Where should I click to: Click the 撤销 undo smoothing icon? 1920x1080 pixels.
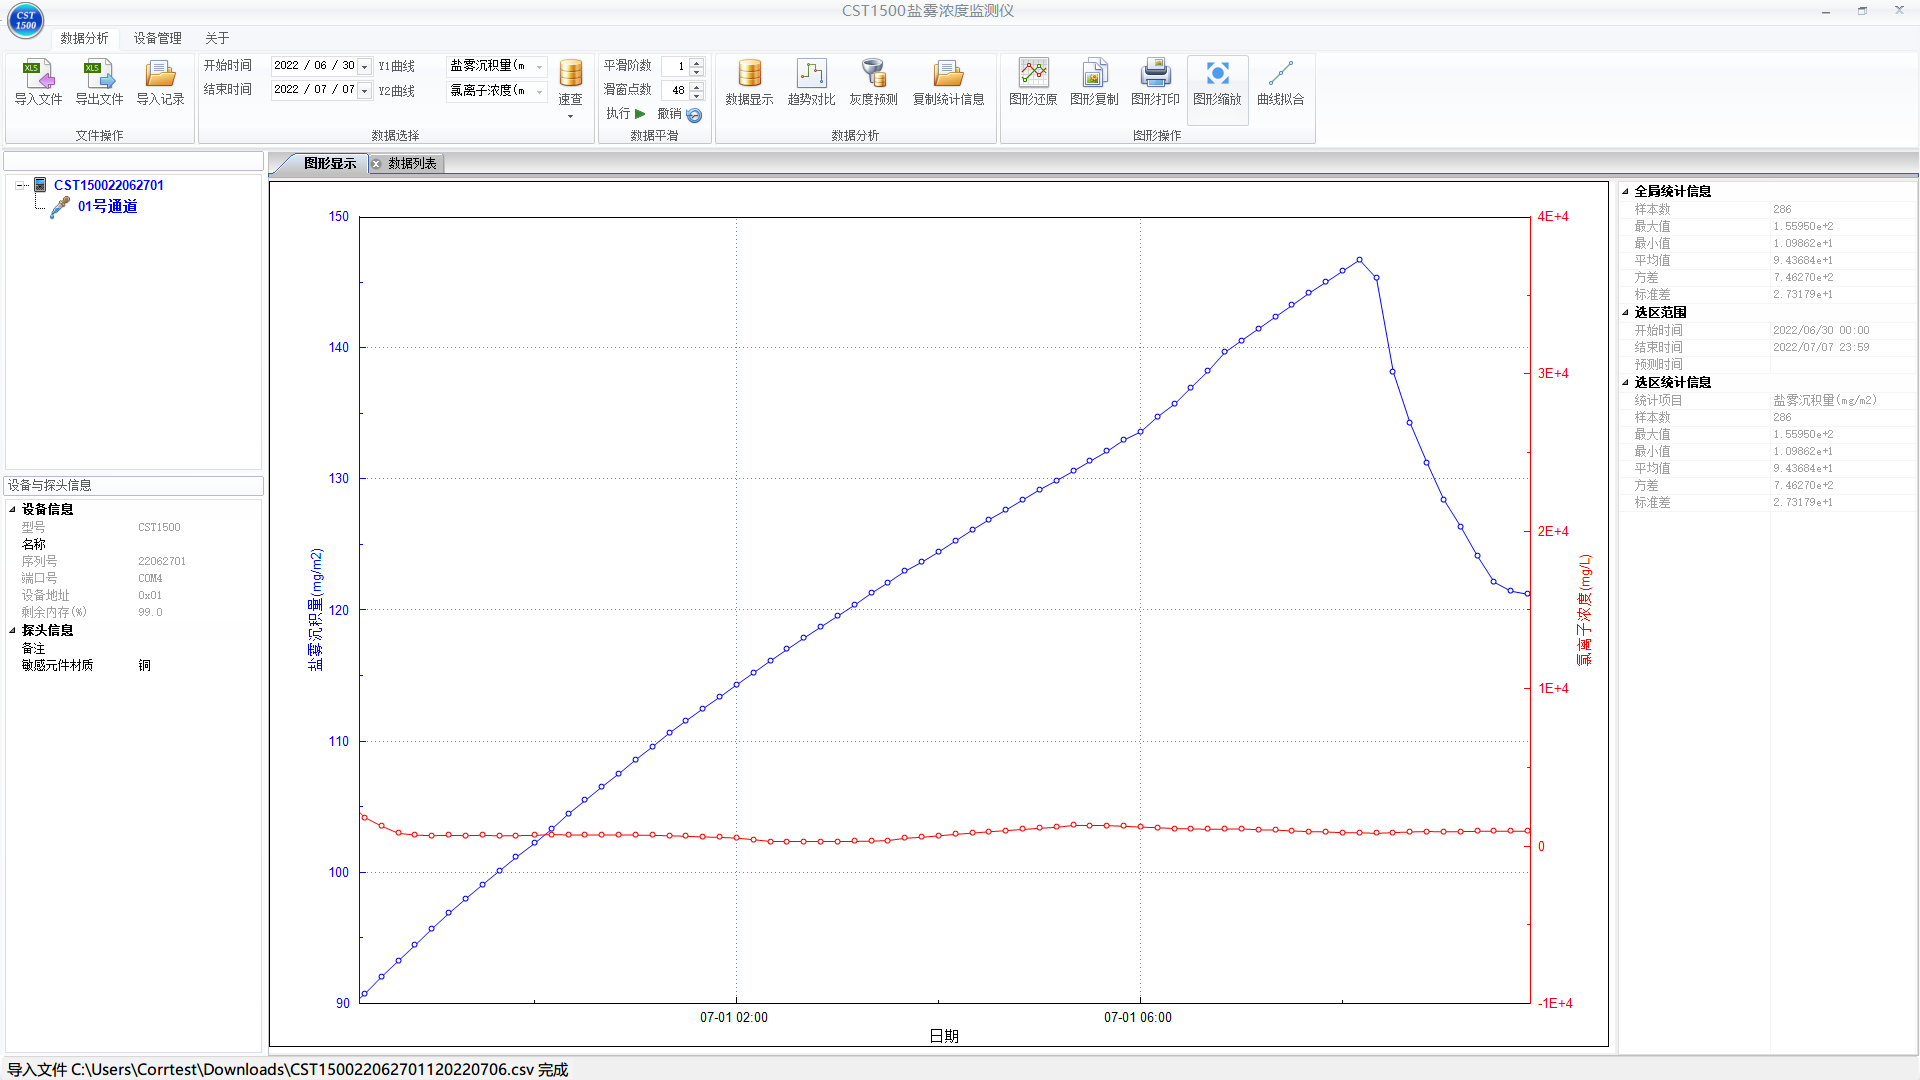point(694,115)
